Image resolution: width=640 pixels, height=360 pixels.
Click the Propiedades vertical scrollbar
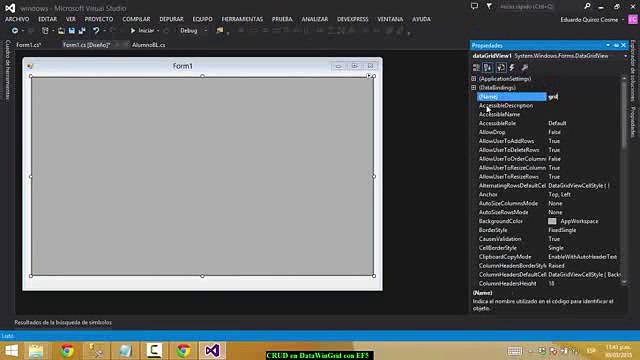tap(624, 180)
